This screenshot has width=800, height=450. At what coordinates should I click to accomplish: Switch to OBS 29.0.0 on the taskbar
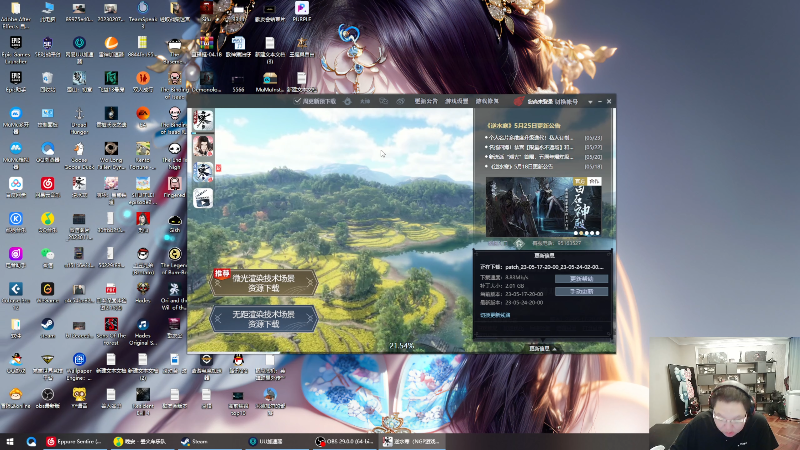point(344,441)
